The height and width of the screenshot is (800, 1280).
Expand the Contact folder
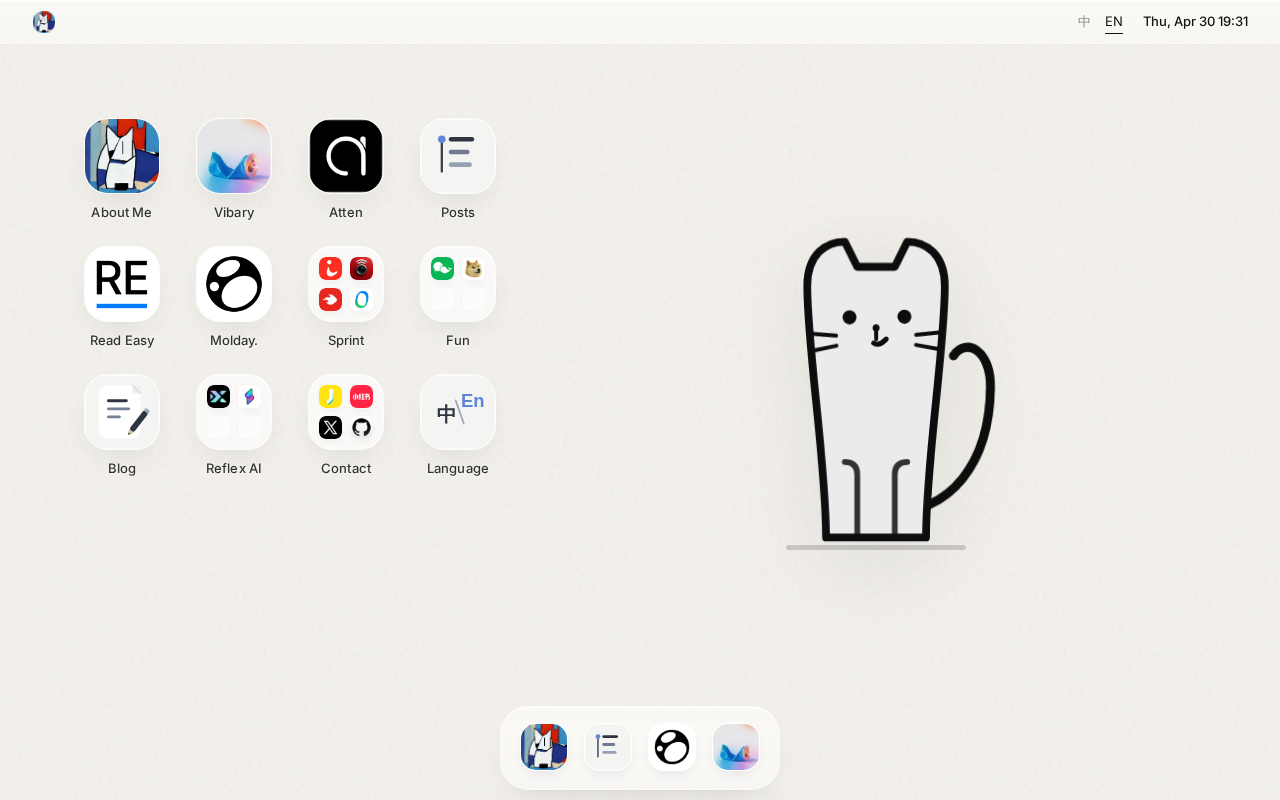pos(346,412)
